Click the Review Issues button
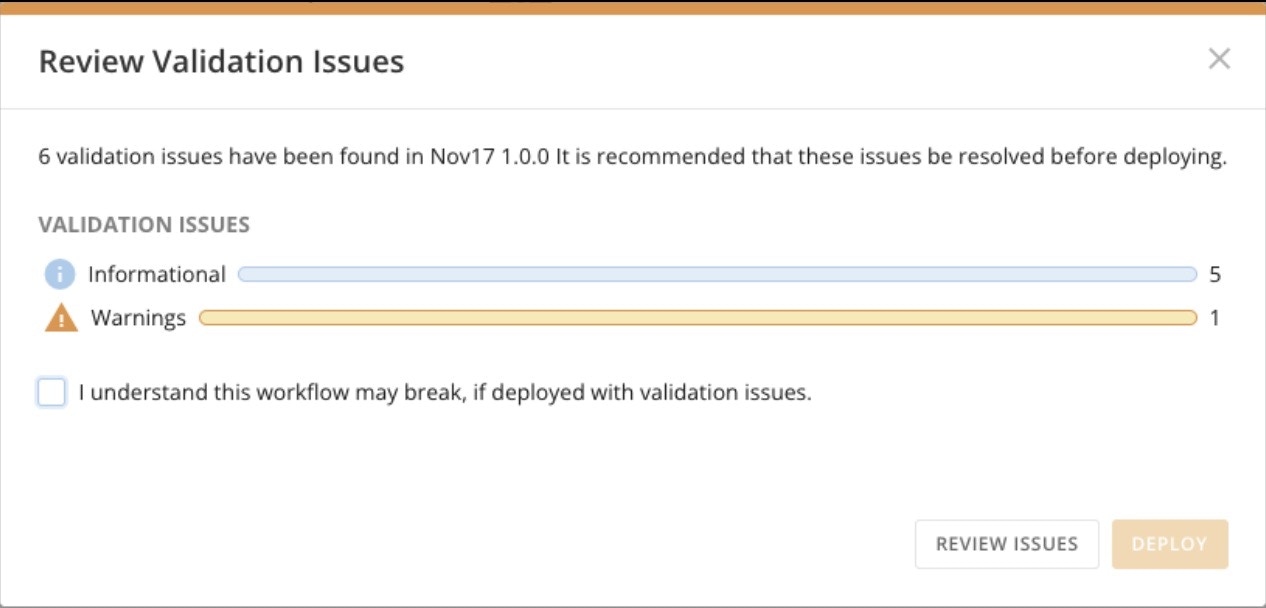The image size is (1266, 608). (1006, 543)
